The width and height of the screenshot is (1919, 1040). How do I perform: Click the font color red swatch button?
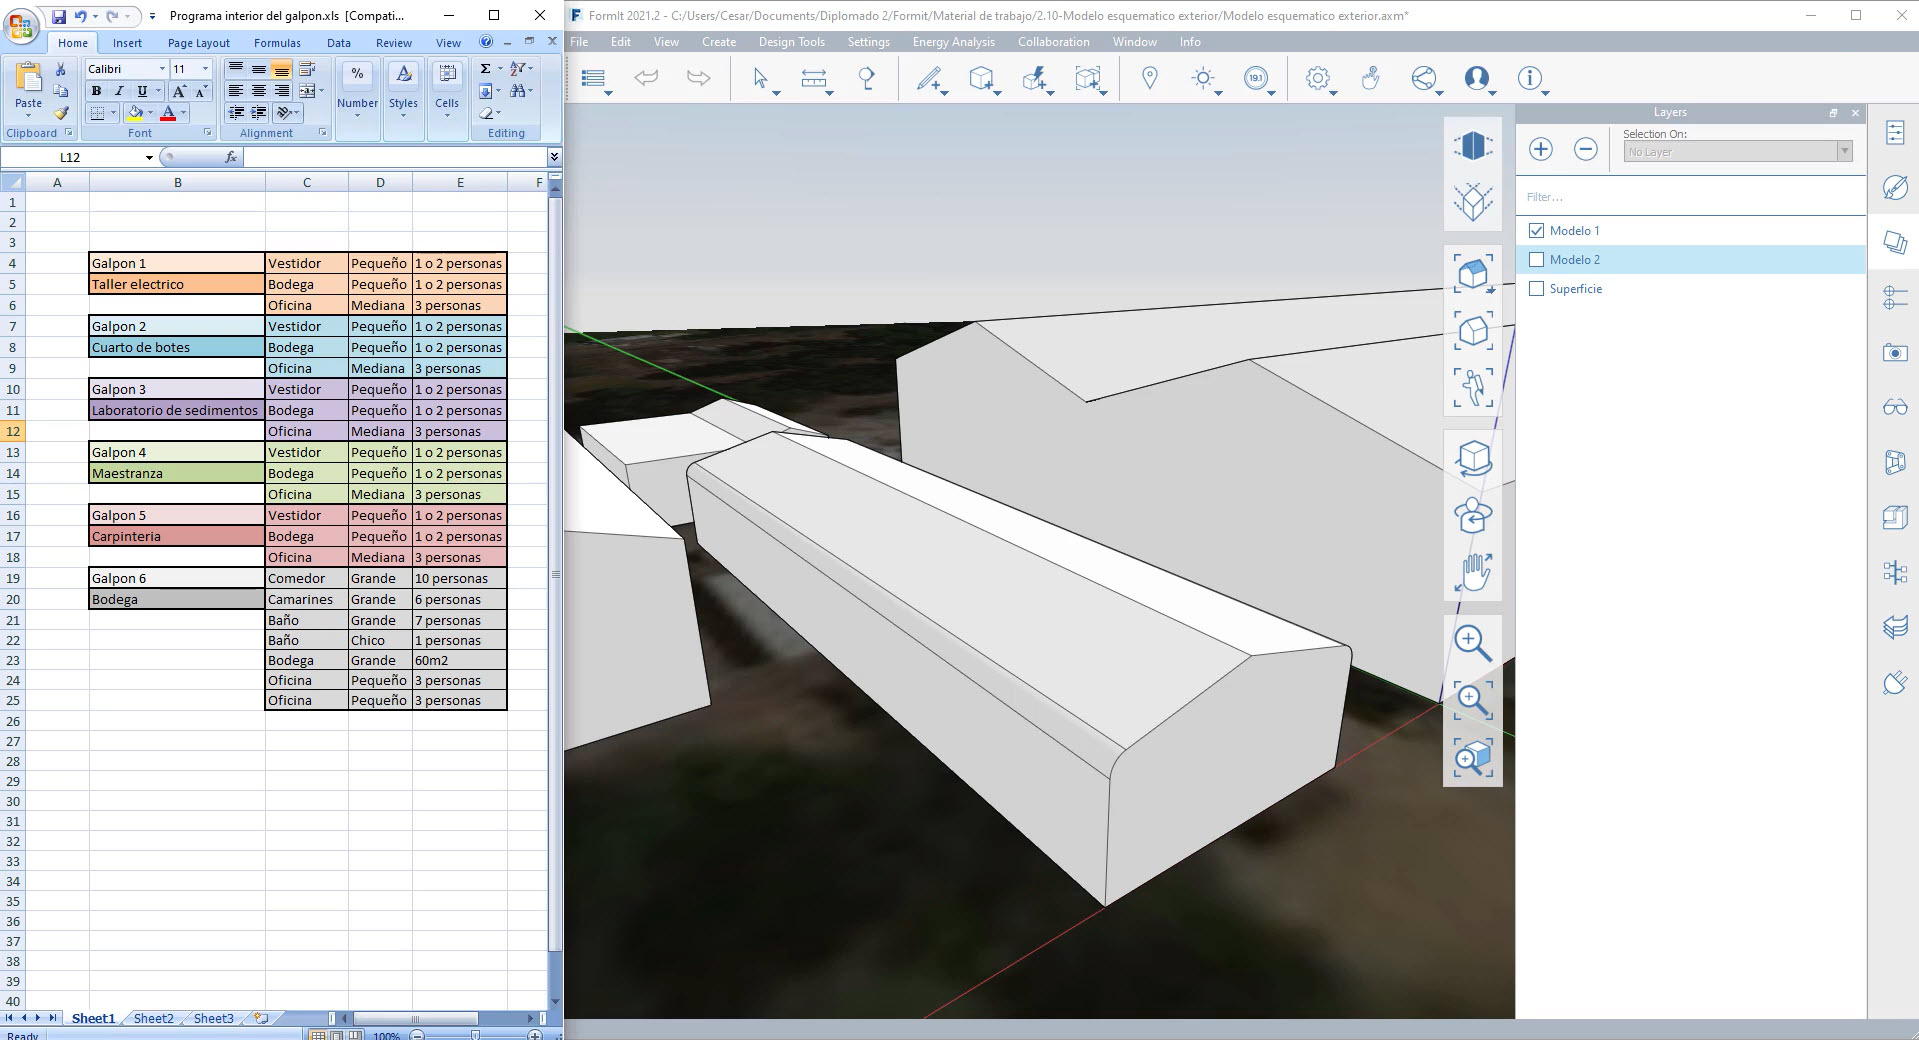pyautogui.click(x=168, y=113)
